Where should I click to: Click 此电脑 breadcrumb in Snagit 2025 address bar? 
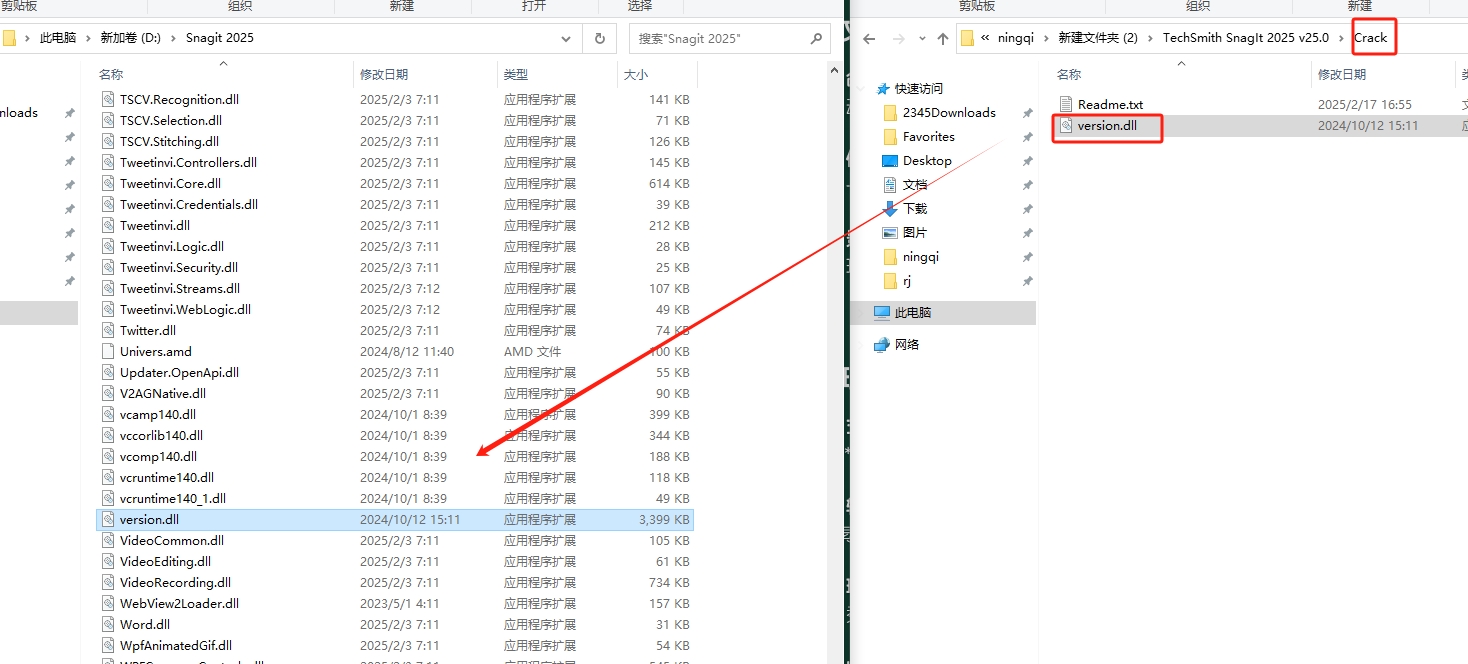click(58, 38)
